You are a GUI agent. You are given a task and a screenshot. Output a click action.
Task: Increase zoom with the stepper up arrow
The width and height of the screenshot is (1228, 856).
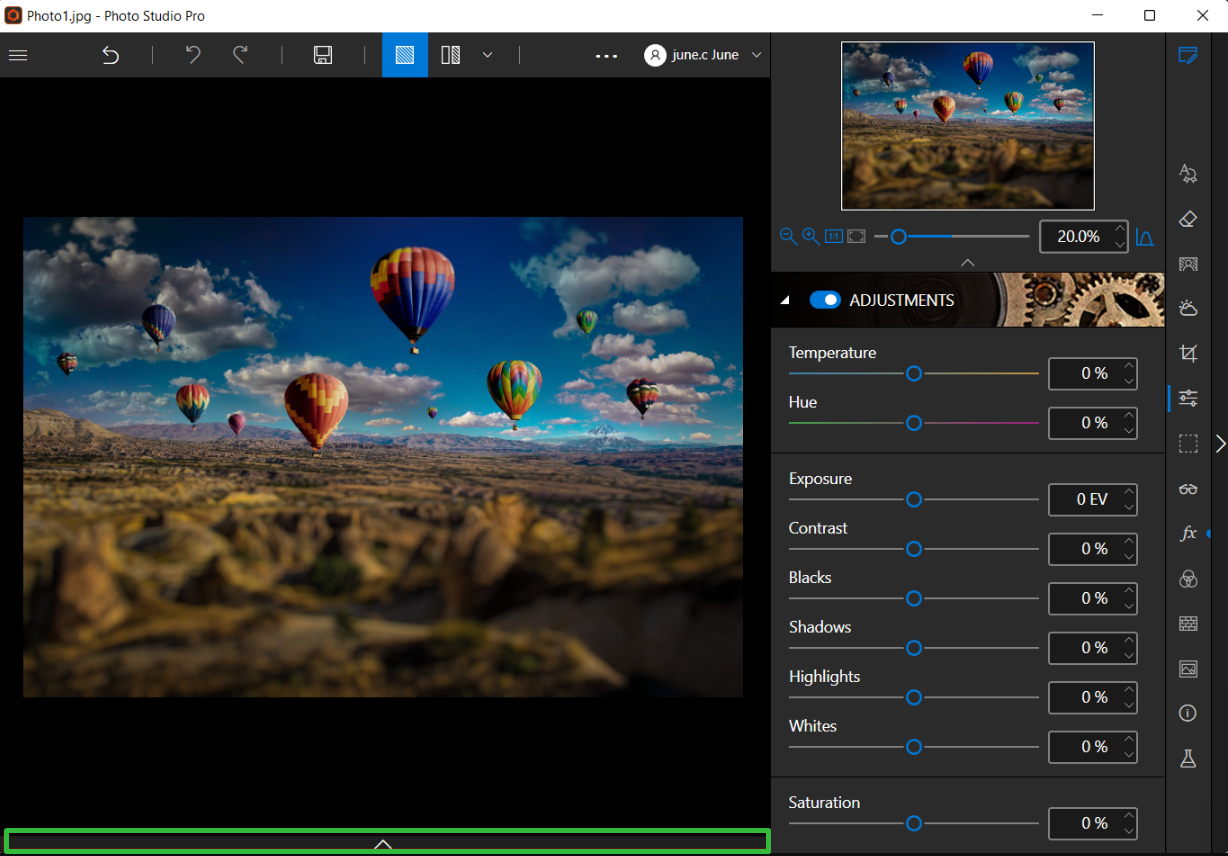pyautogui.click(x=1120, y=229)
